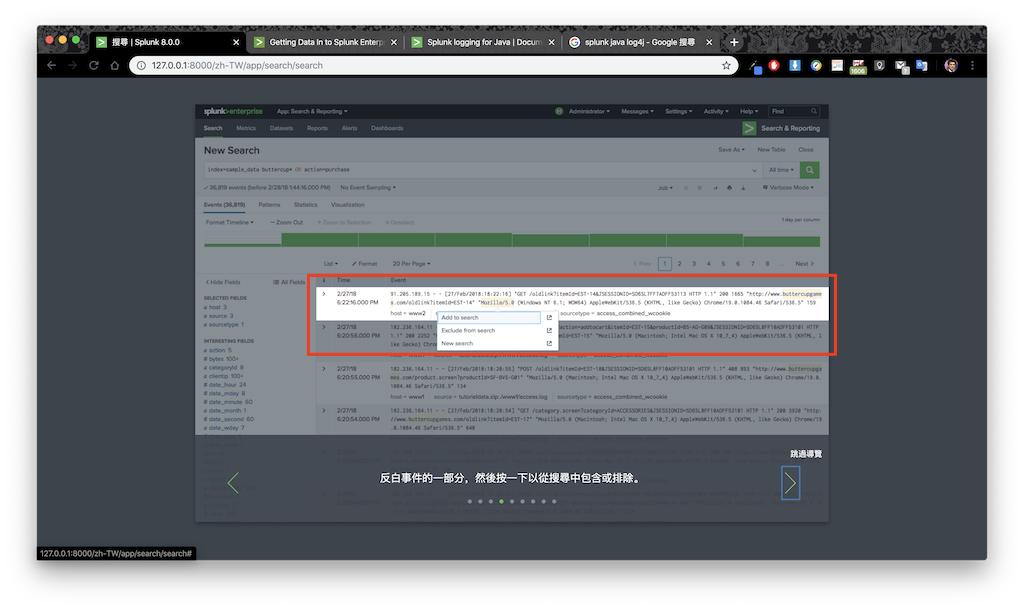Click Hide Fields in the sidebar
Viewport: 1024px width, 609px height.
[223, 283]
